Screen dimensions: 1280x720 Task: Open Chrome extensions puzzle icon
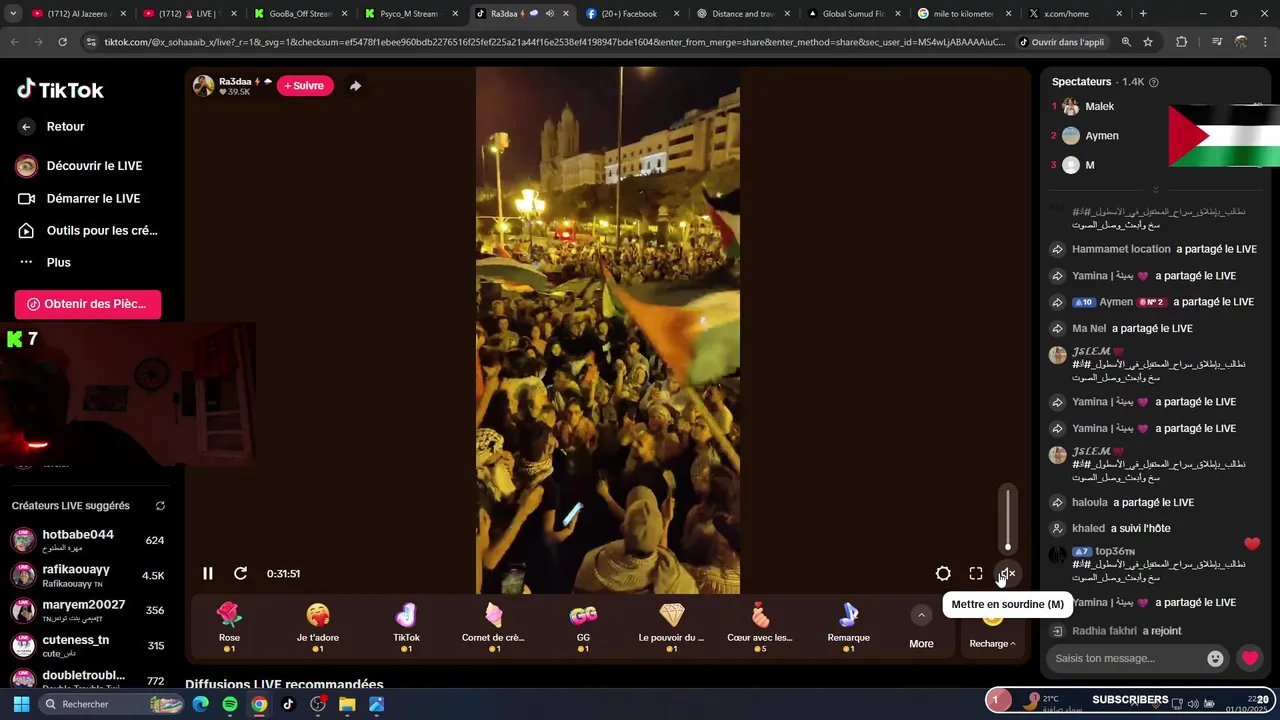pos(1182,42)
